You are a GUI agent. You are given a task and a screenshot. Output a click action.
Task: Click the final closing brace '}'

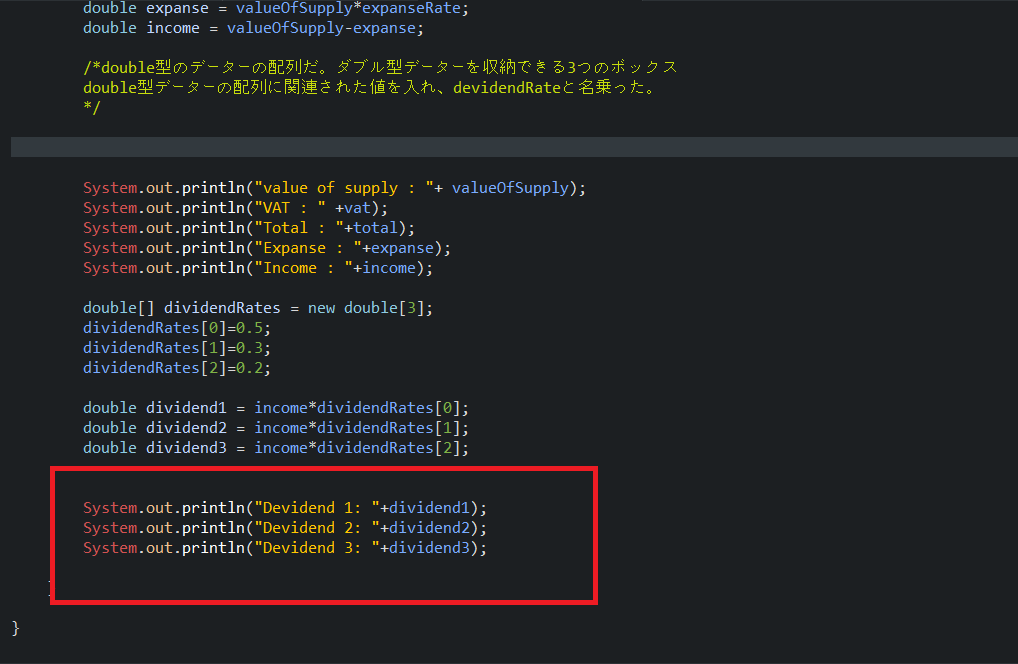16,628
